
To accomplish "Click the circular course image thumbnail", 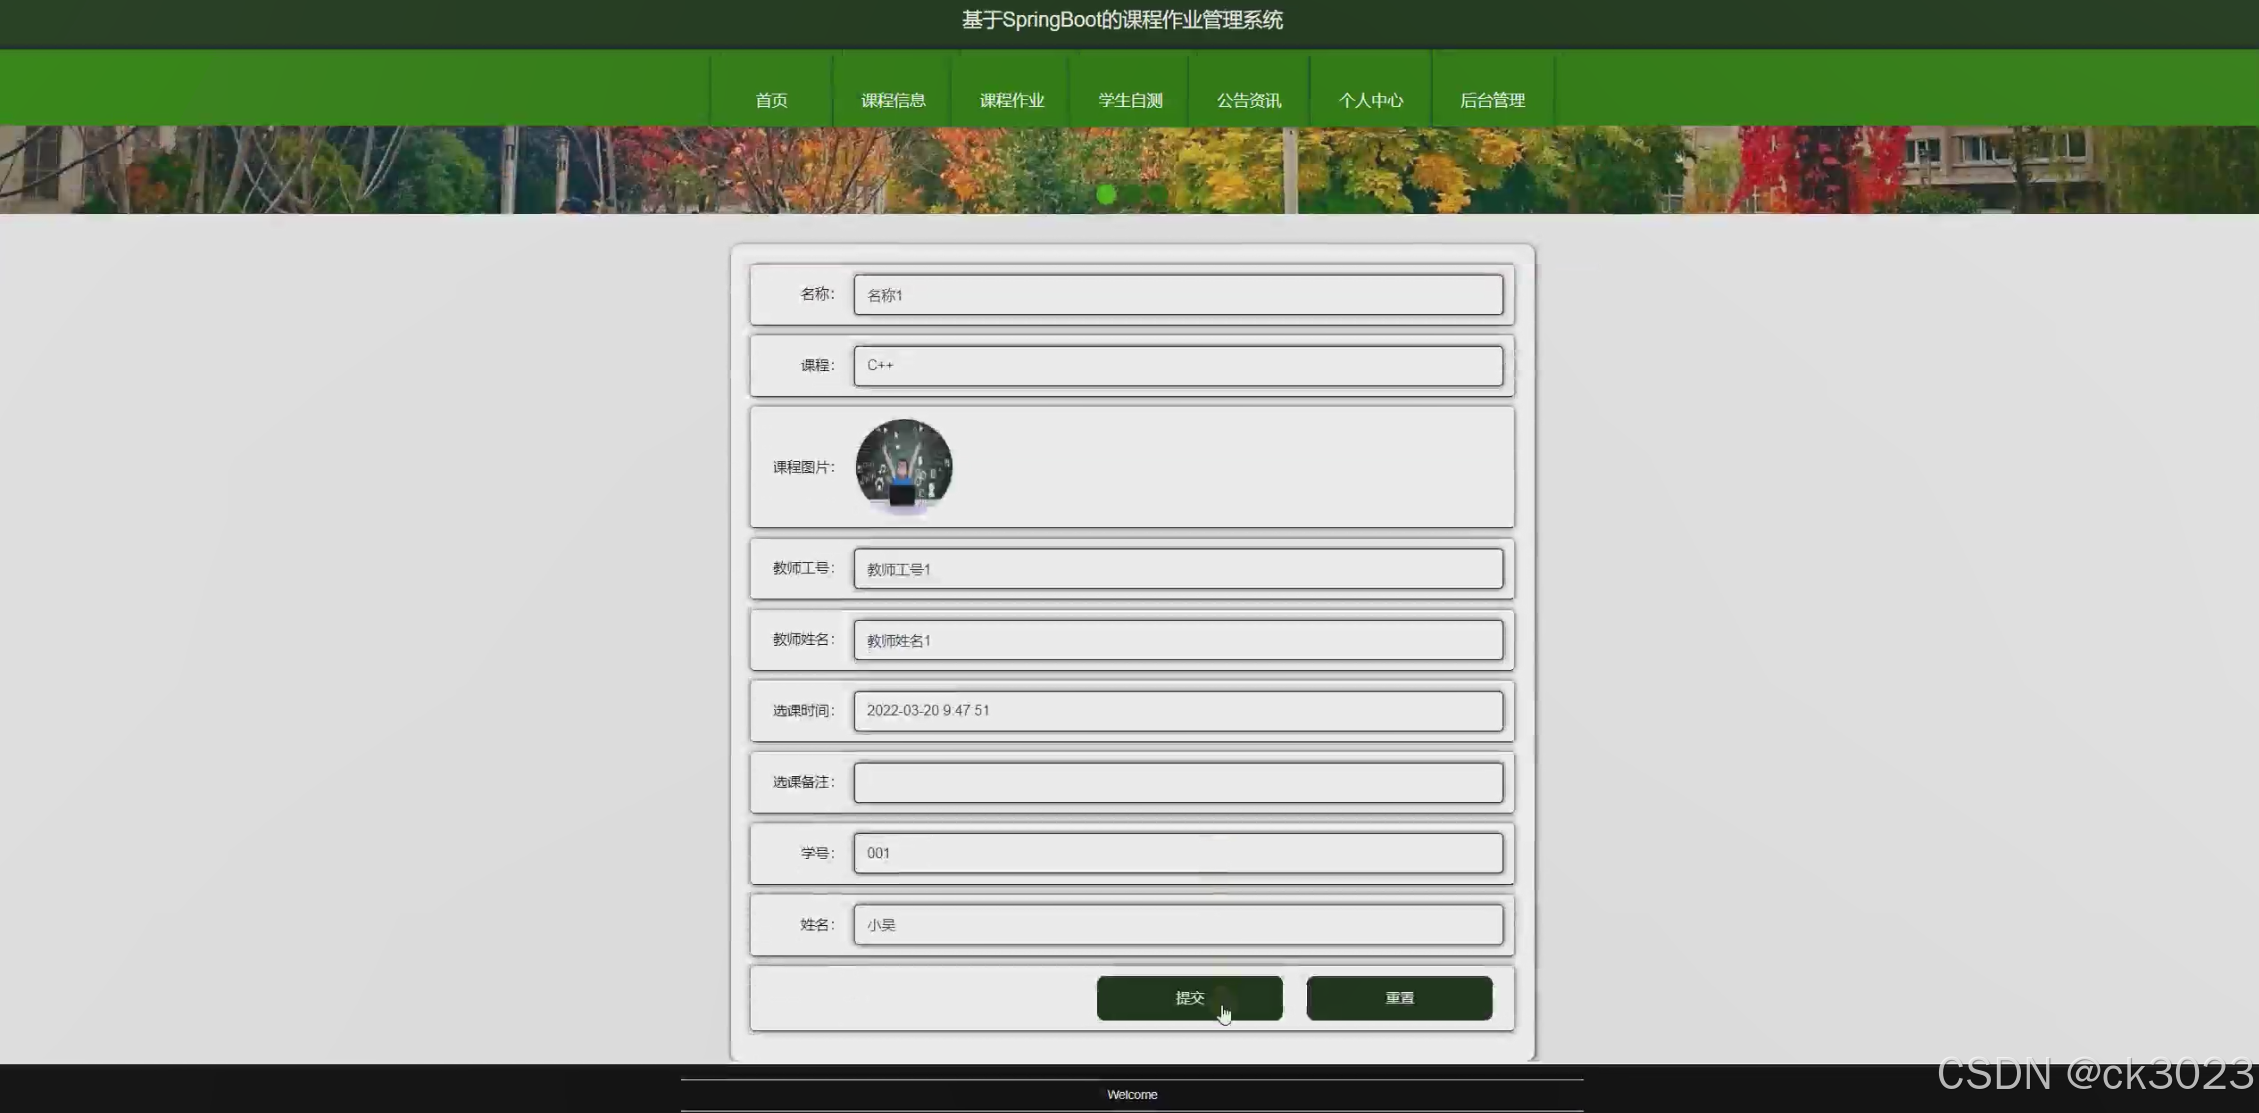I will [903, 467].
